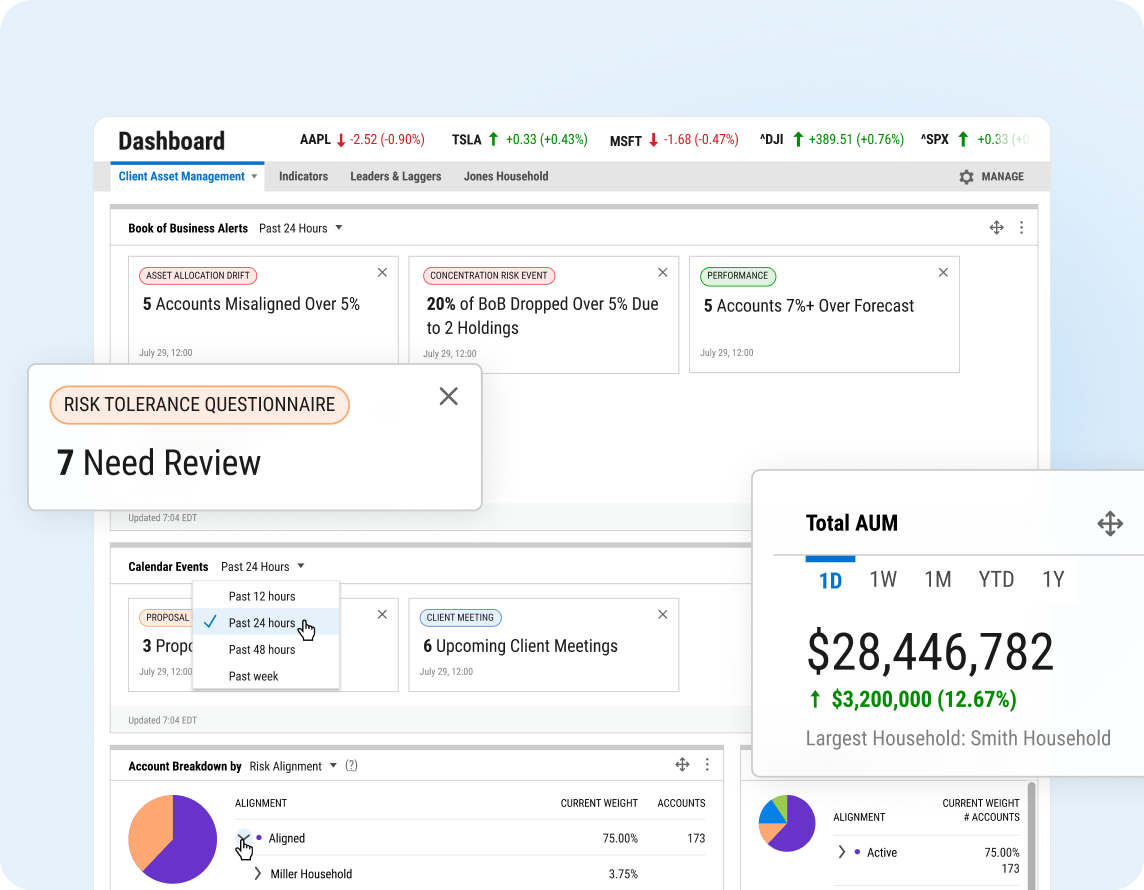The width and height of the screenshot is (1144, 890).
Task: Choose the Past 24 hours option
Action: (x=266, y=622)
